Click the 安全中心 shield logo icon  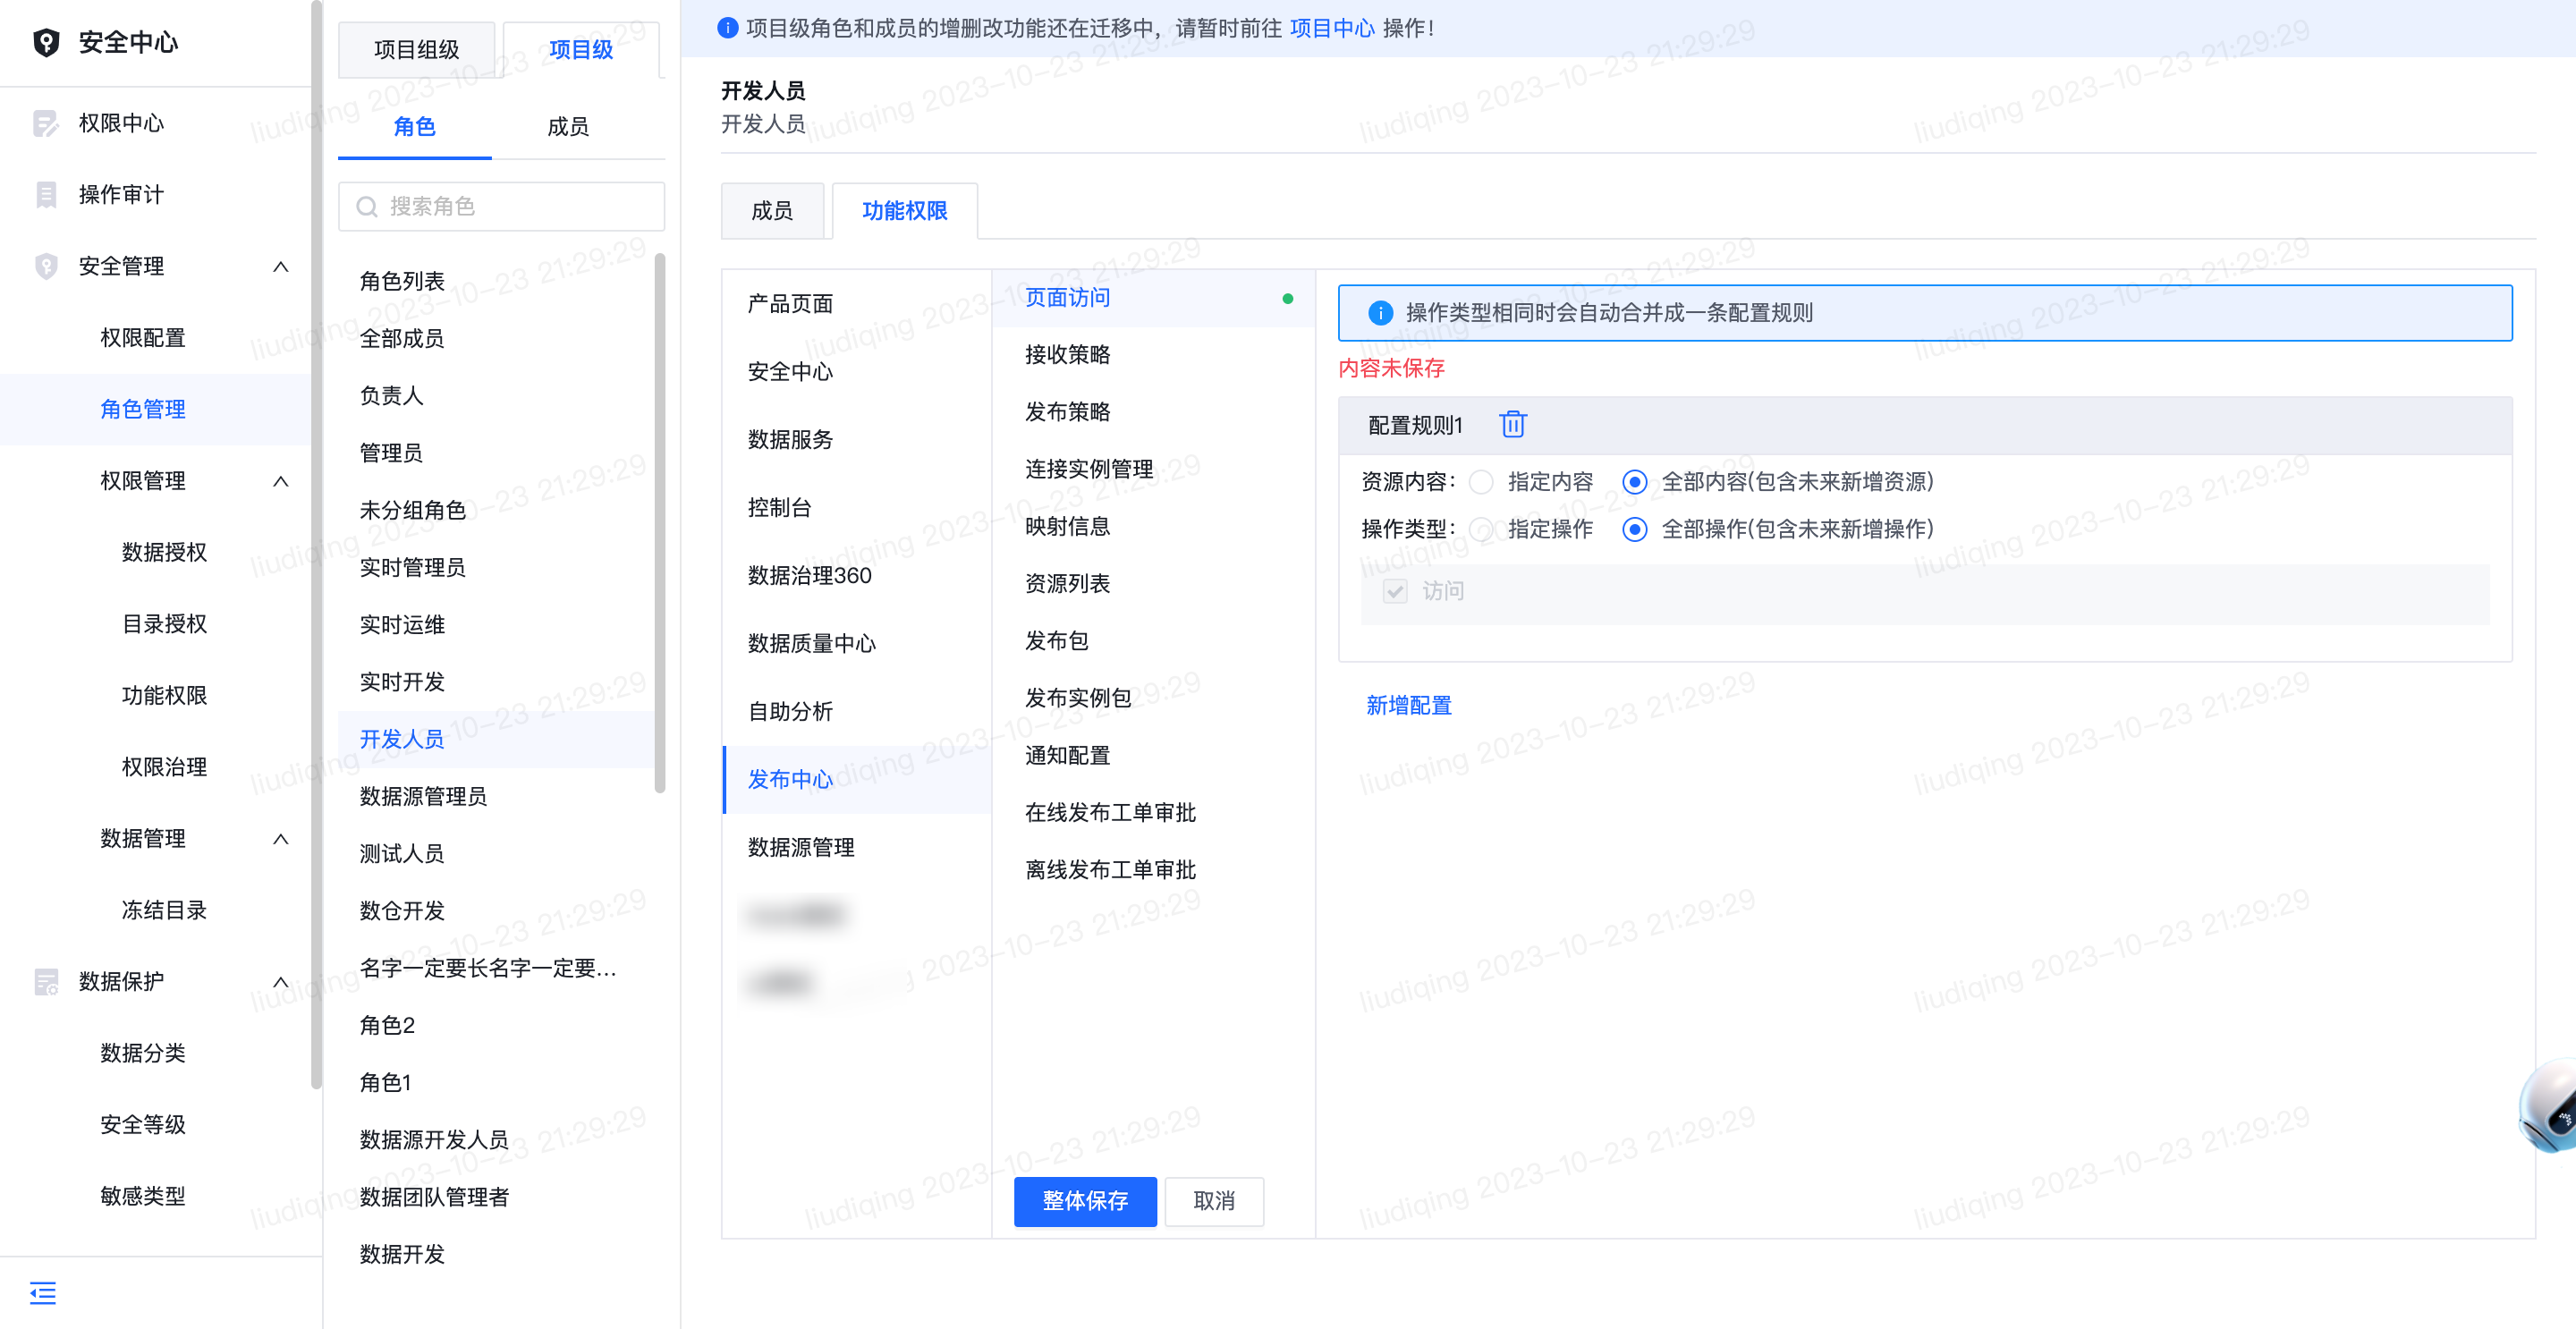(x=46, y=42)
